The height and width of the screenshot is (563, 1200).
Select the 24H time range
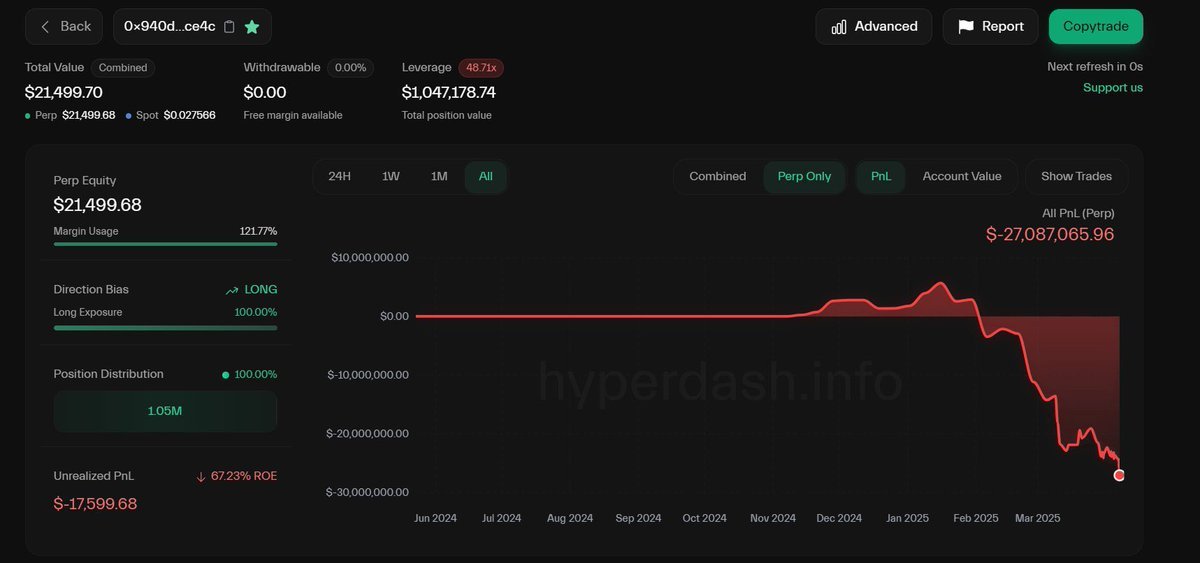pyautogui.click(x=340, y=176)
